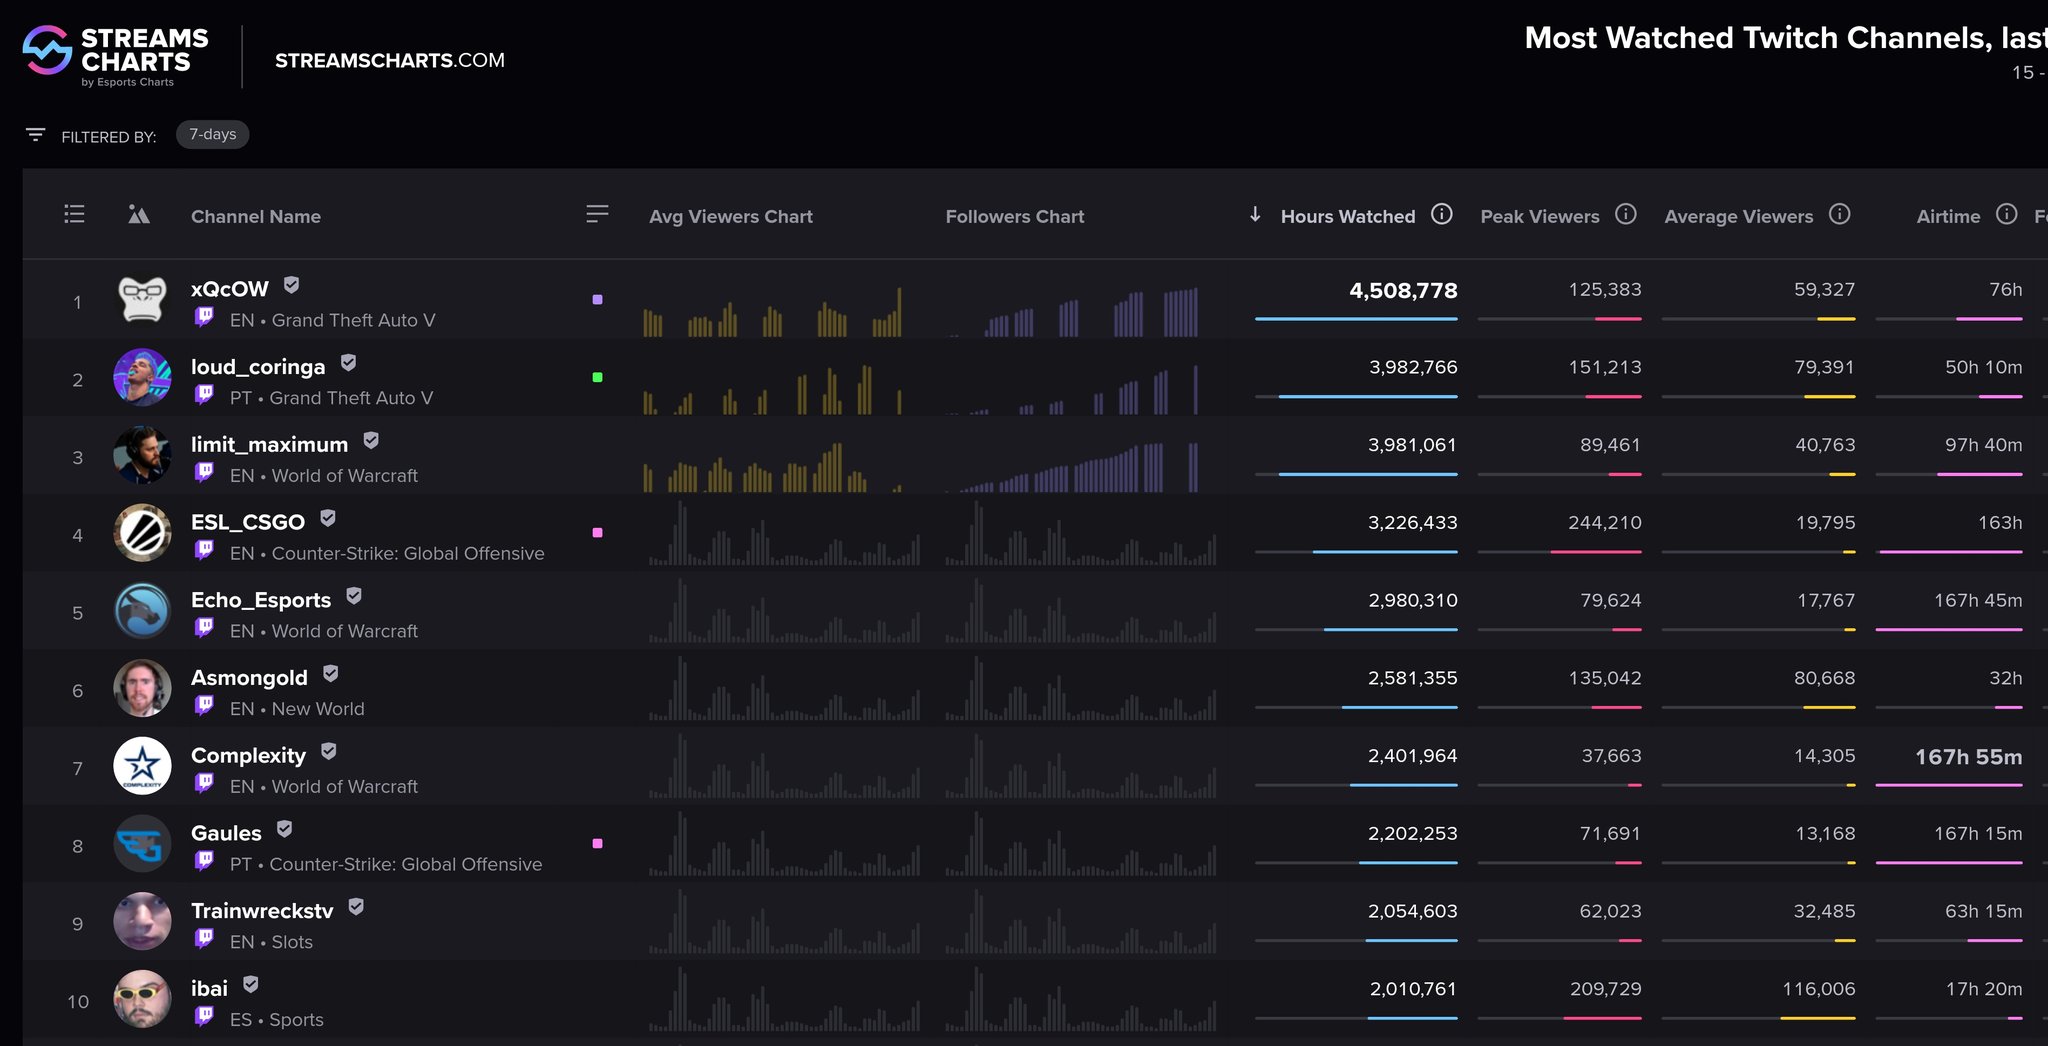Click the verified badge next to xQcOW
The height and width of the screenshot is (1046, 2048).
pyautogui.click(x=291, y=285)
